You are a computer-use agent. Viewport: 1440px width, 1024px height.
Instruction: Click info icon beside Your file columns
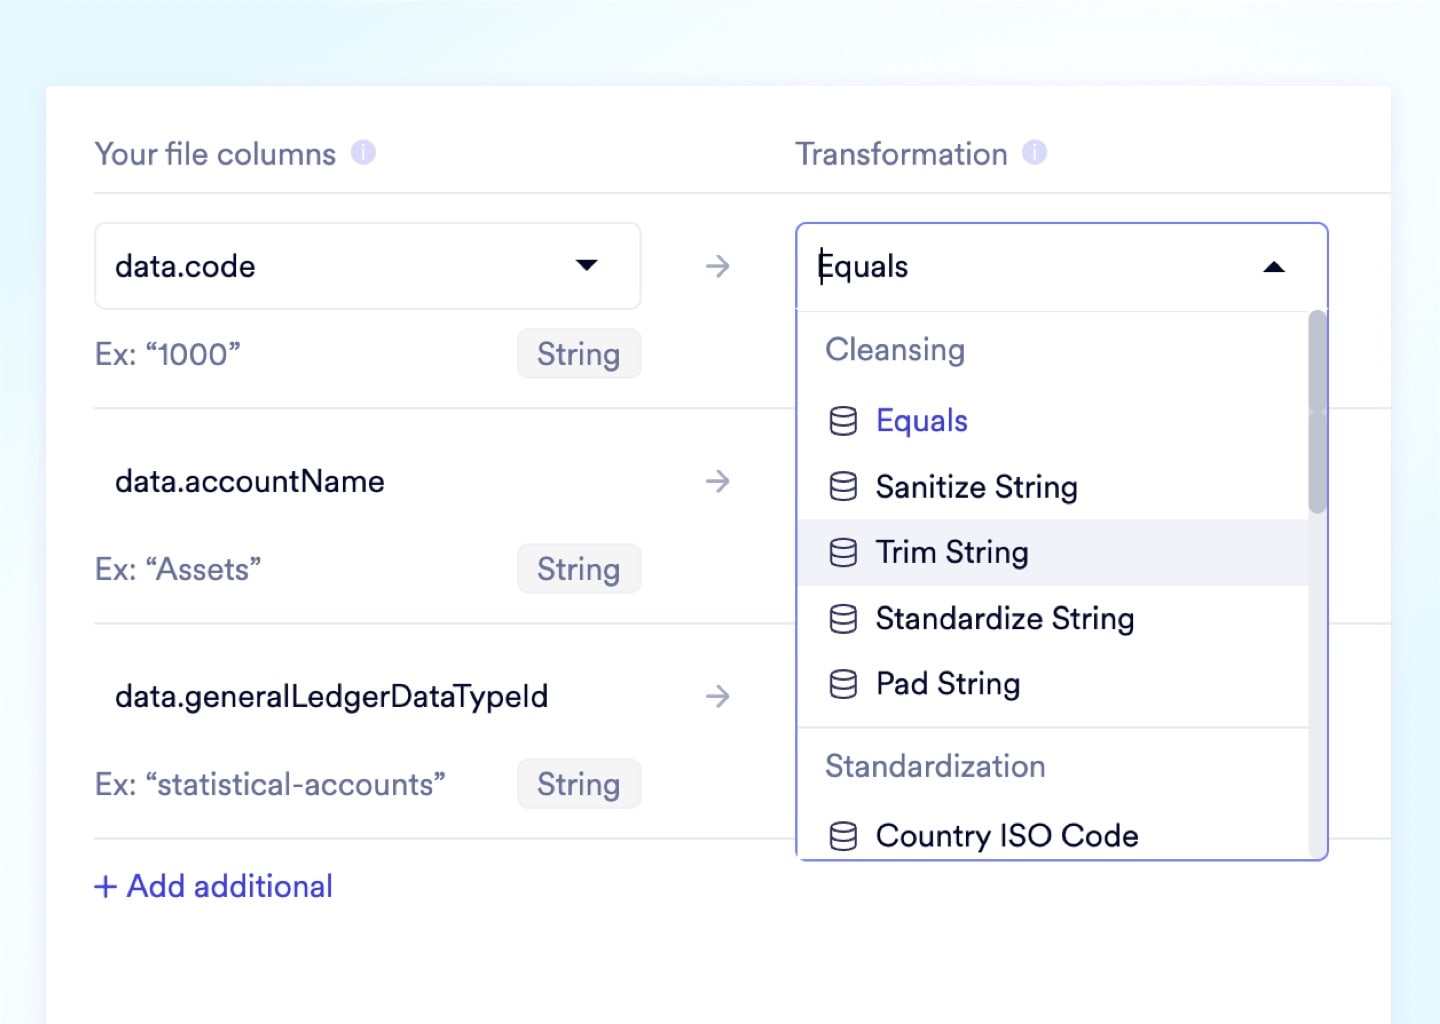363,153
